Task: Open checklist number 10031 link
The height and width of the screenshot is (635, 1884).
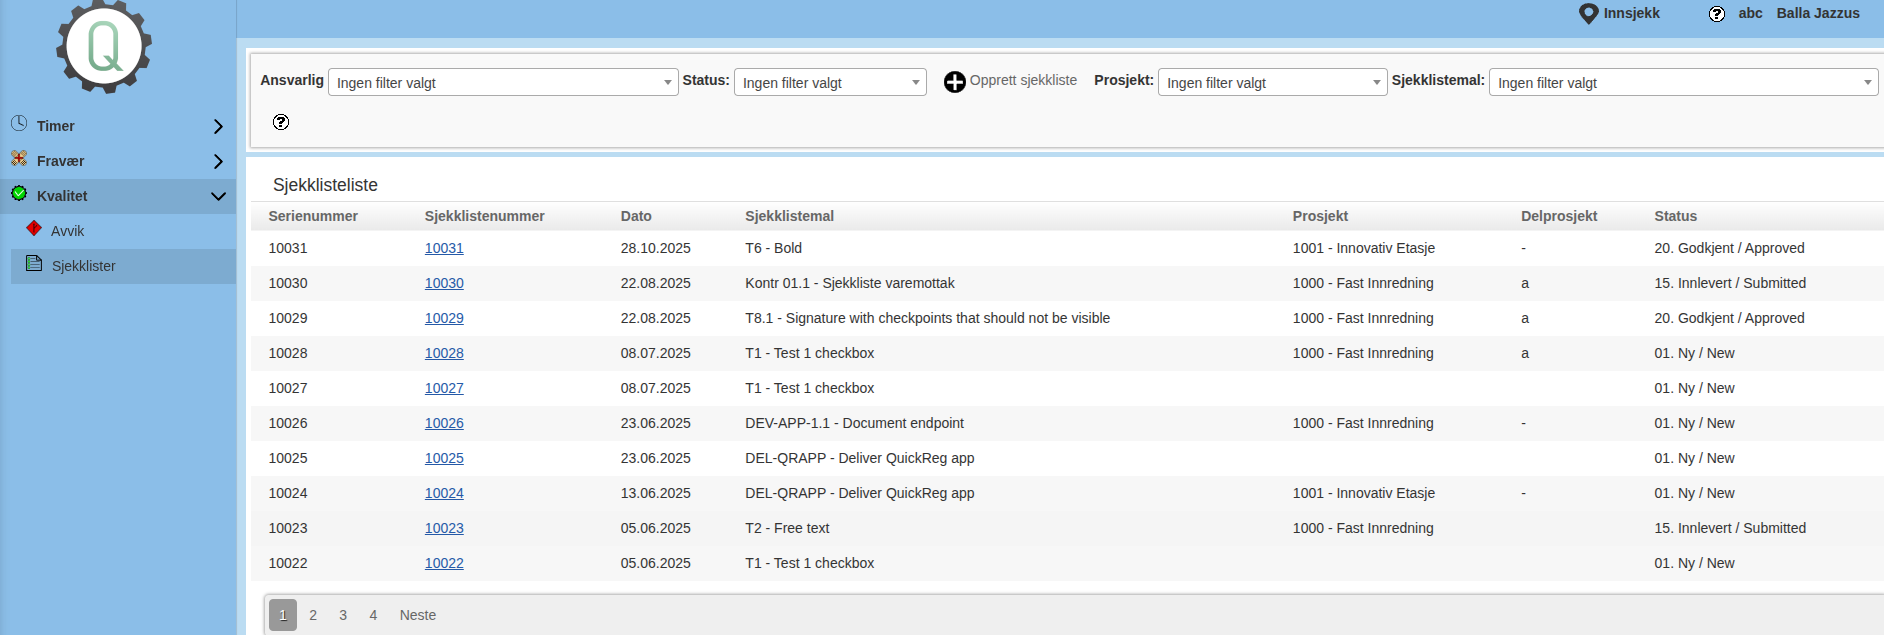Action: [x=444, y=248]
